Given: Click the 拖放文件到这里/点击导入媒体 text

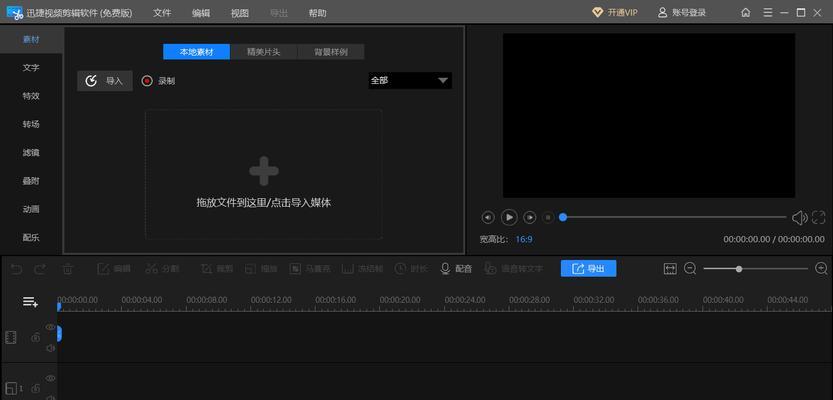Looking at the screenshot, I should point(264,202).
